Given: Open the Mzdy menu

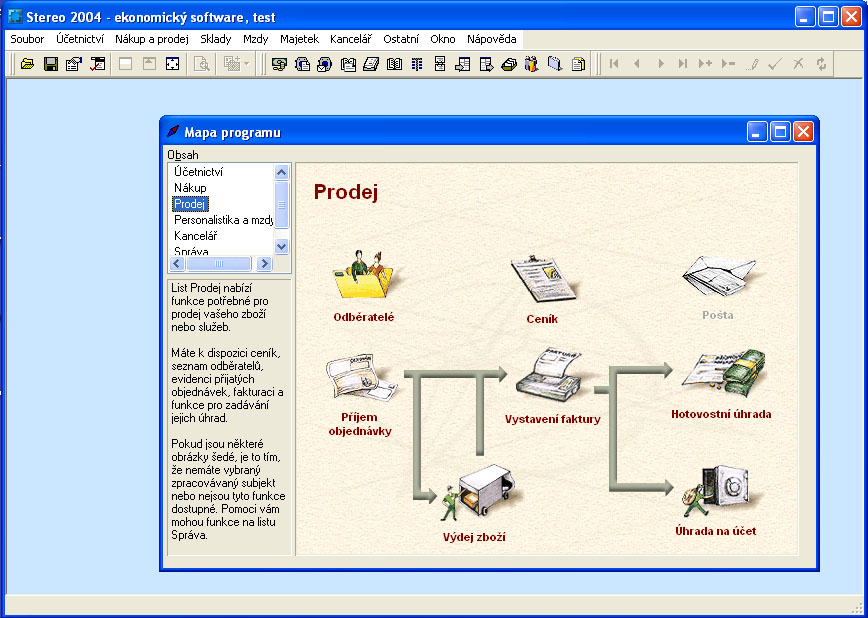Looking at the screenshot, I should [x=255, y=39].
